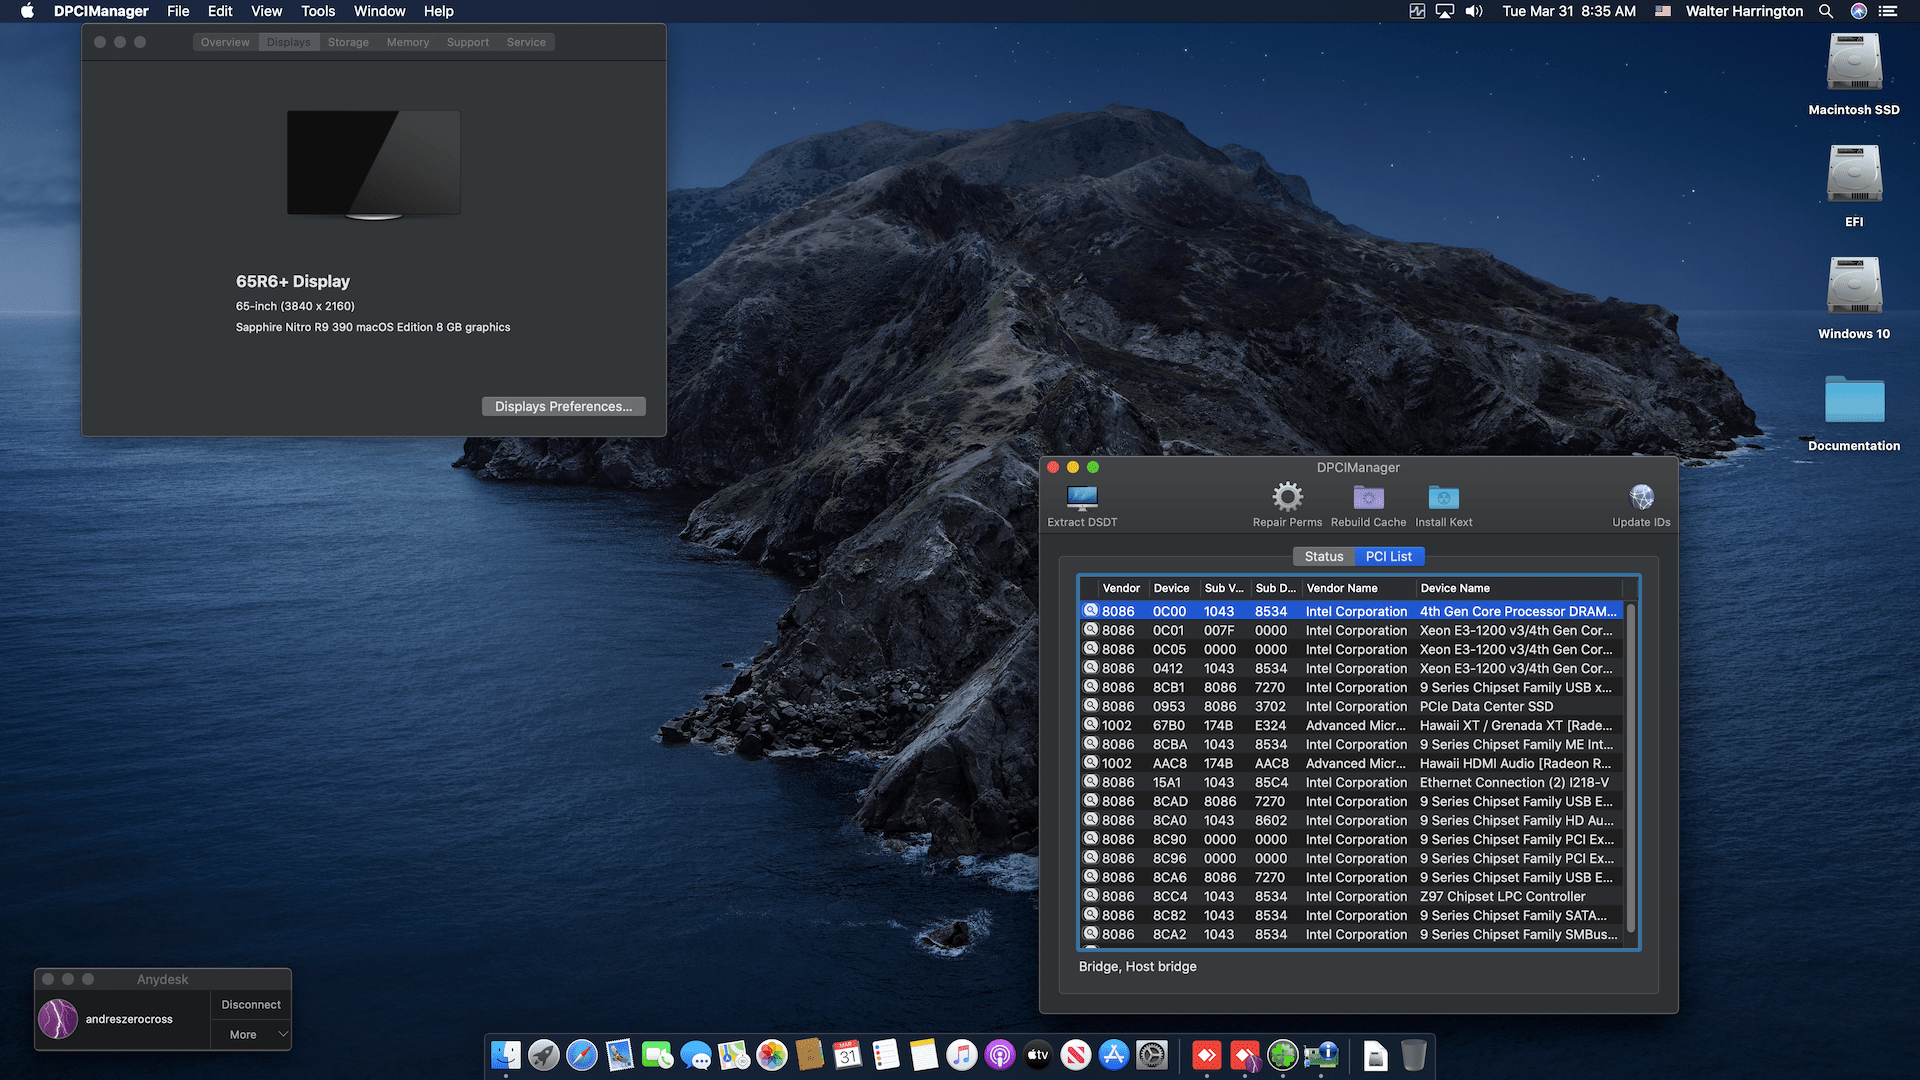
Task: Open the volume control in menu bar
Action: (1474, 11)
